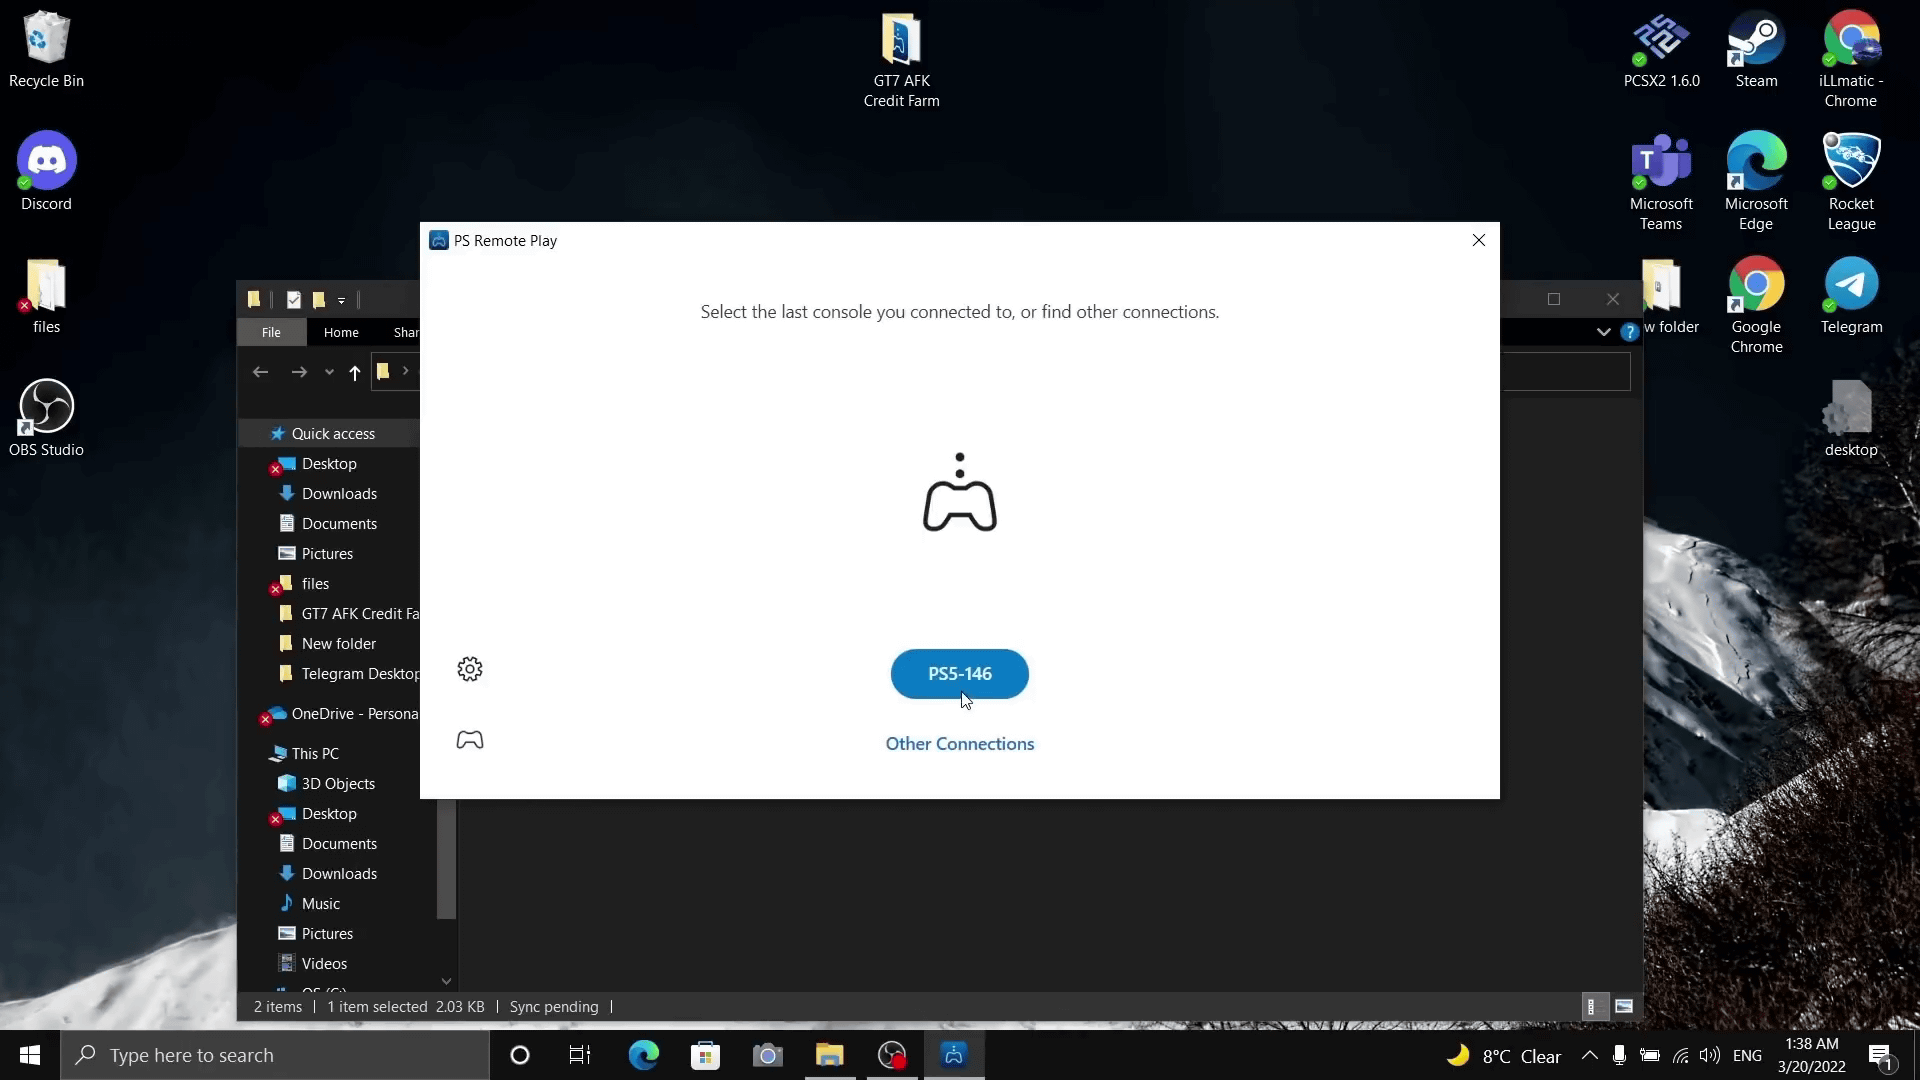Open Explorer help question mark
The width and height of the screenshot is (1920, 1080).
click(1629, 332)
